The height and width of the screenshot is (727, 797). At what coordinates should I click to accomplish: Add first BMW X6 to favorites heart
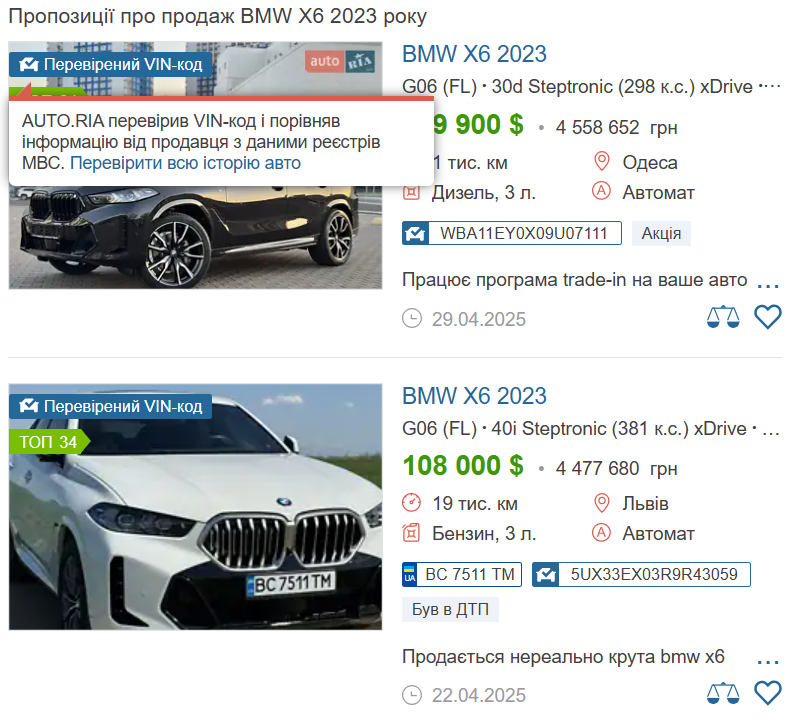click(768, 317)
